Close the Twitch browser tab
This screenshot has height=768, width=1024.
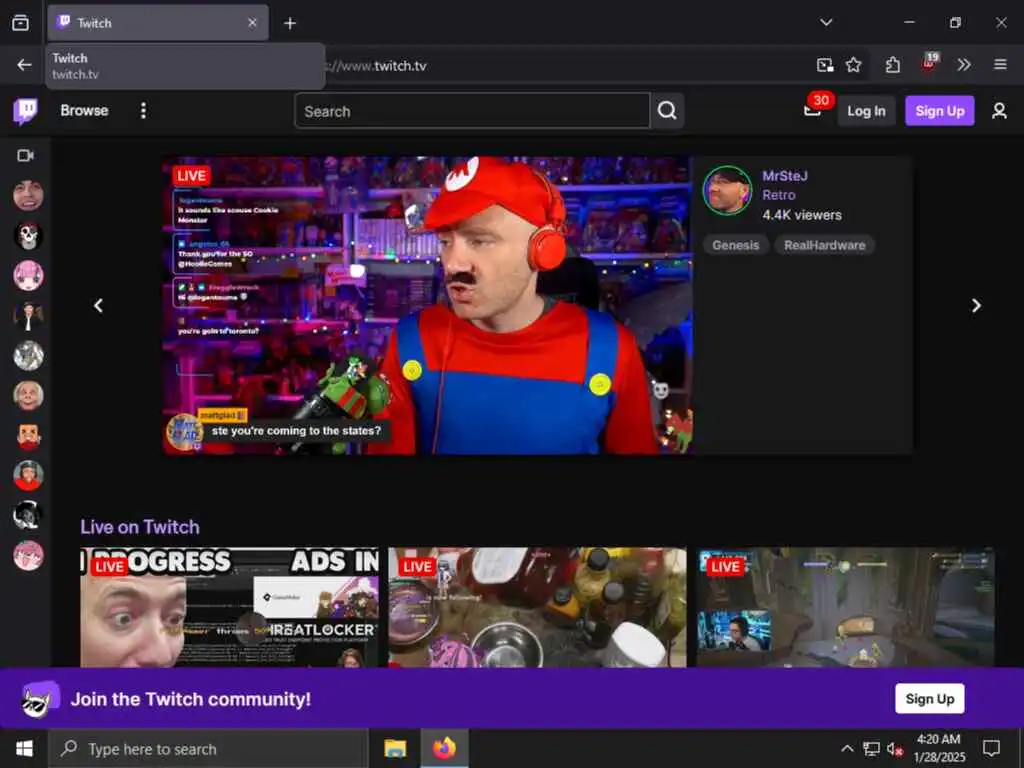pyautogui.click(x=252, y=23)
